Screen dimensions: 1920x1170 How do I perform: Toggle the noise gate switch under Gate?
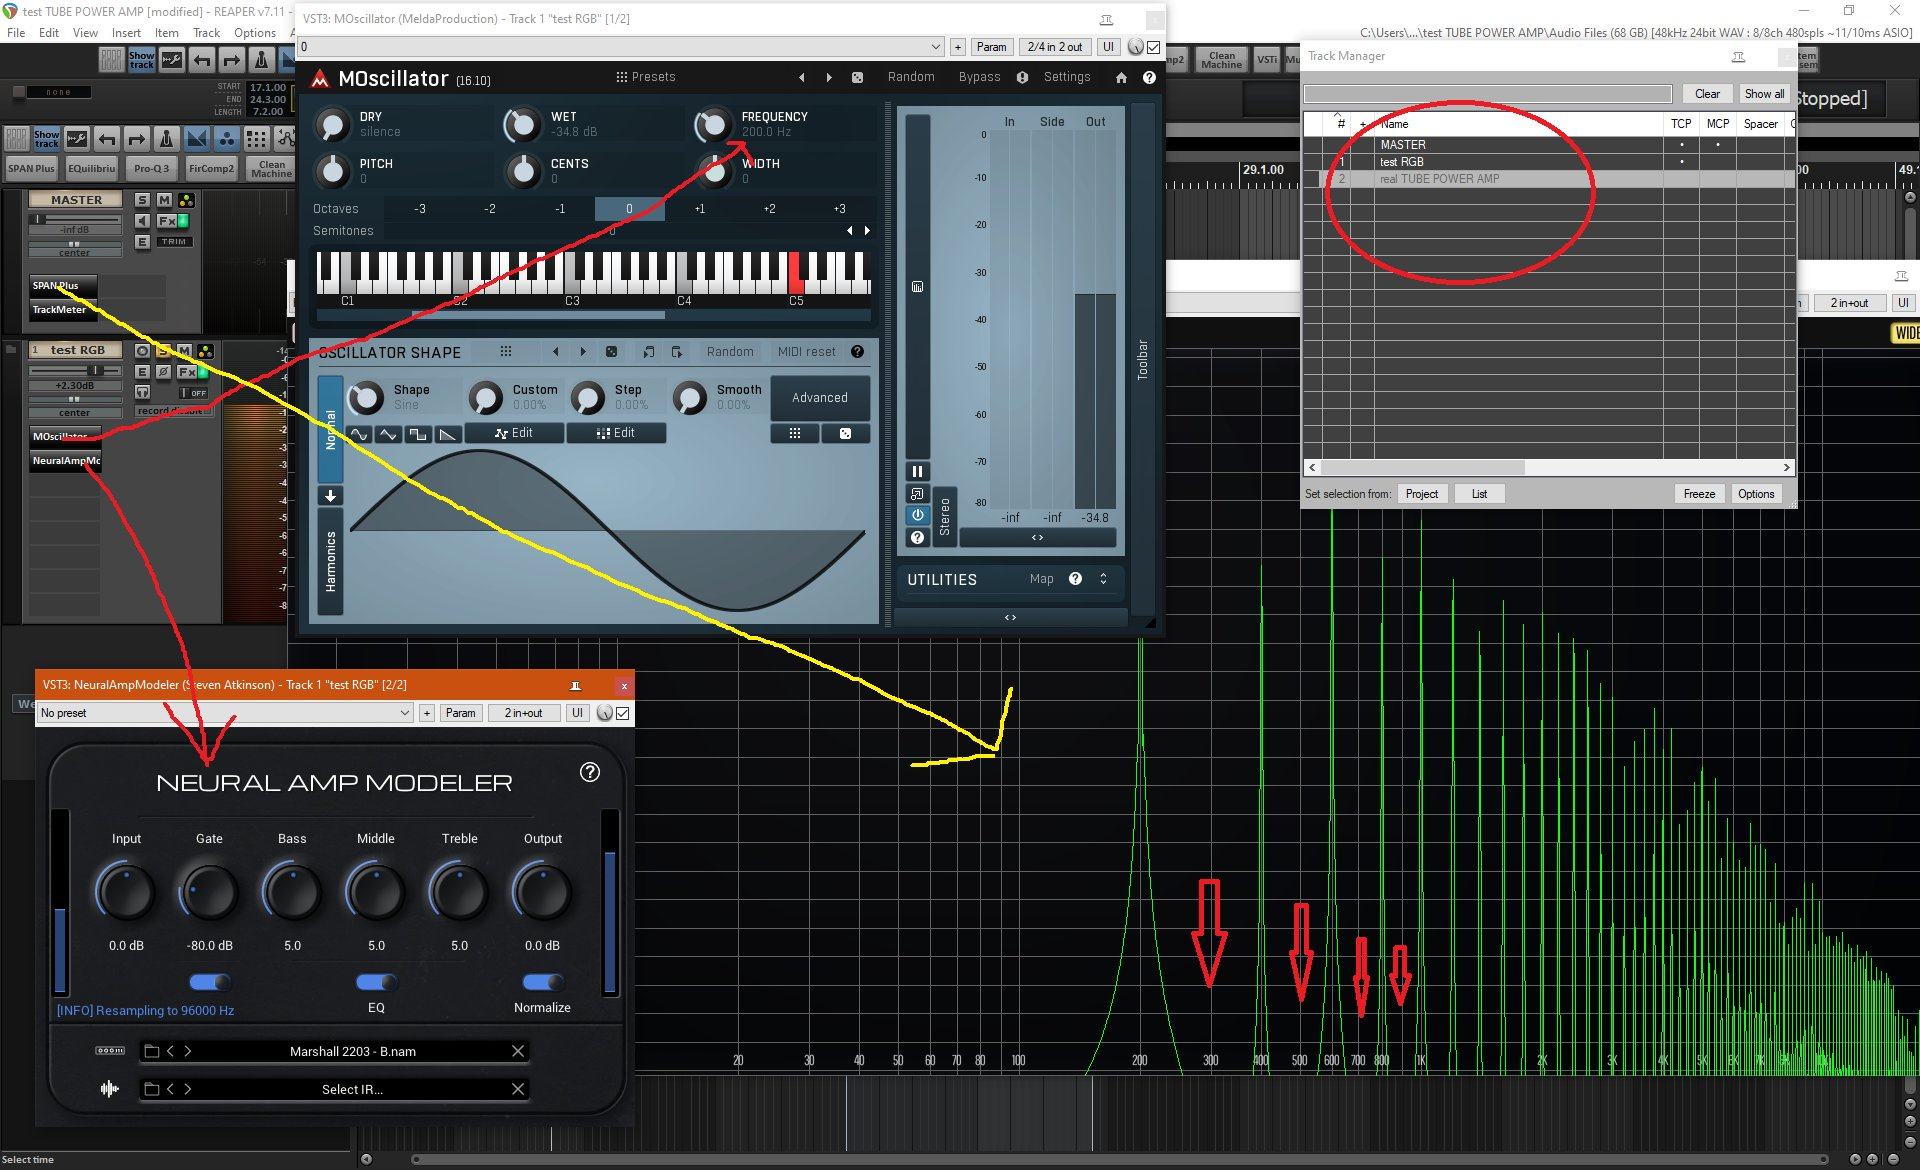click(209, 982)
